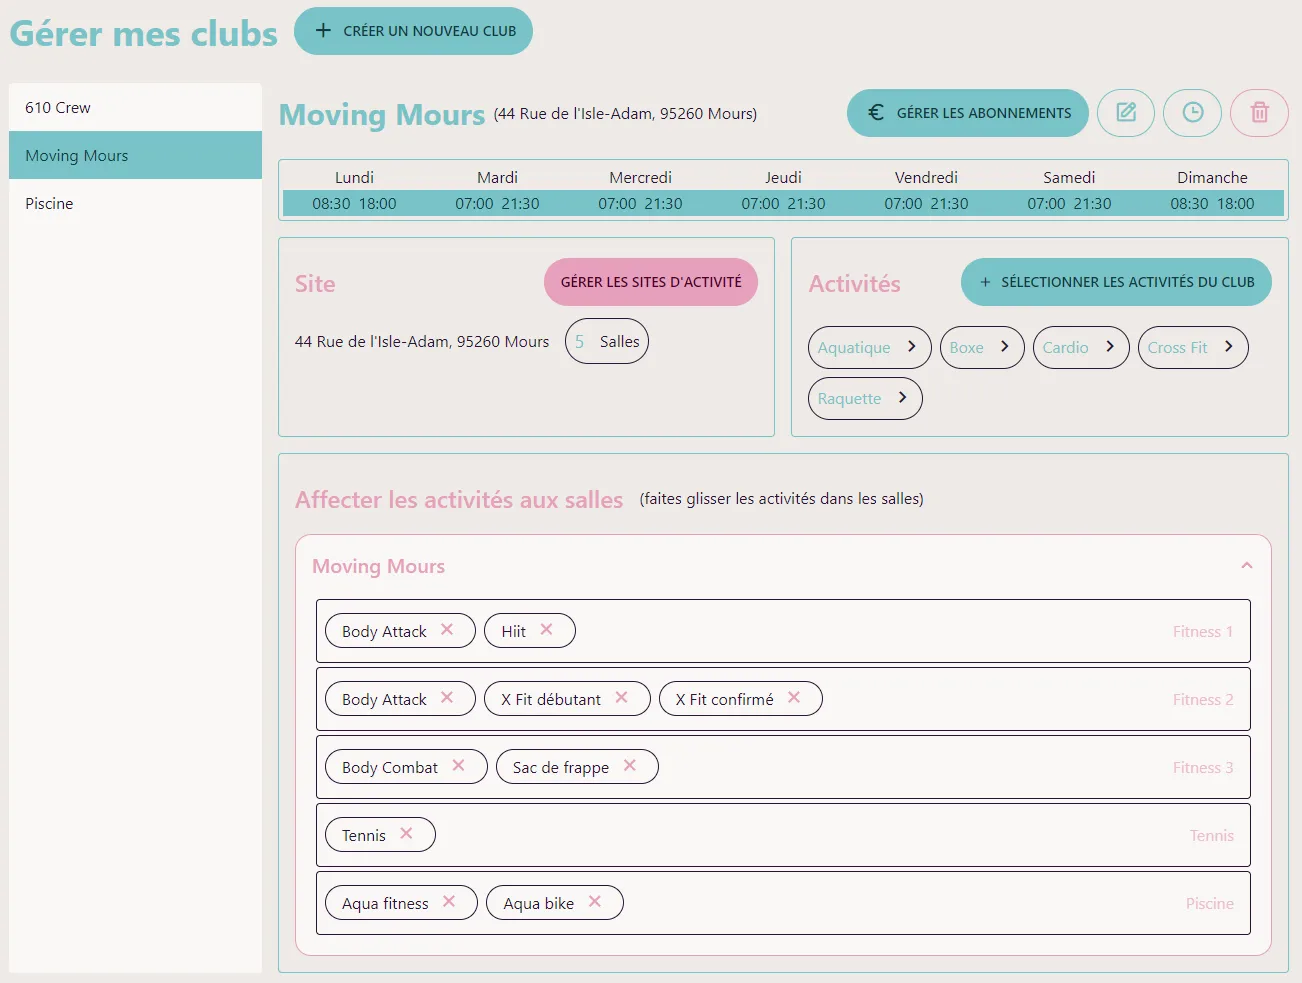Remove Sac de frappe activity
Screen dimensions: 1302x983
tap(630, 766)
